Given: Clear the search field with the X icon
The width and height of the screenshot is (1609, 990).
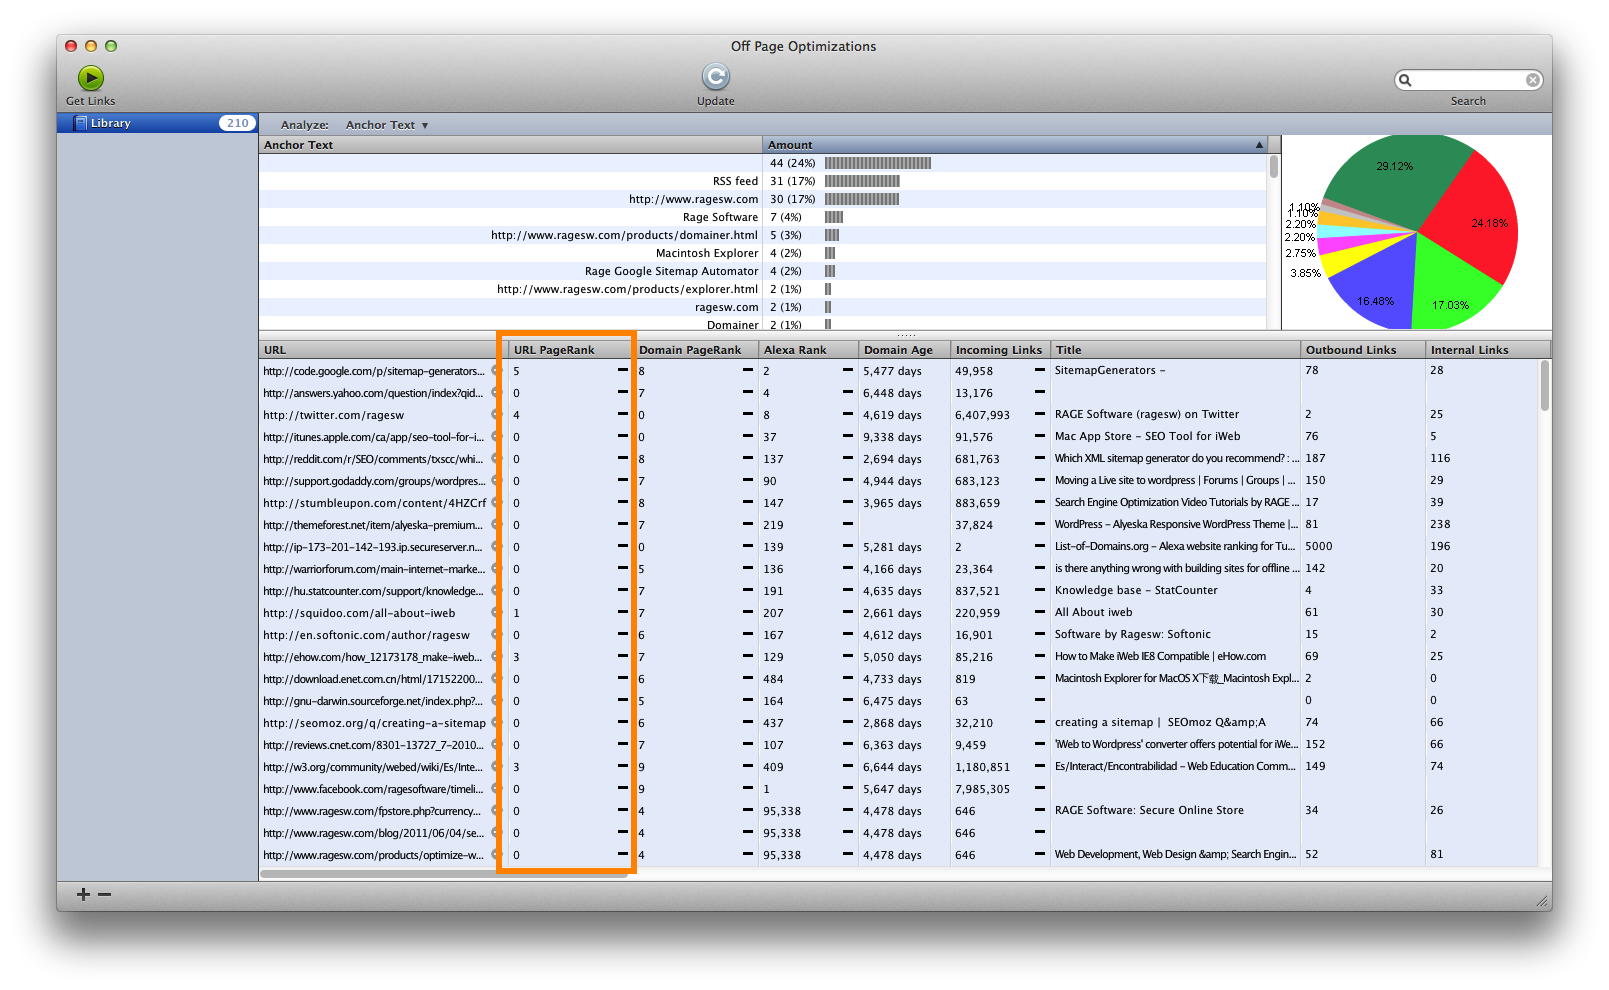Looking at the screenshot, I should coord(1532,80).
